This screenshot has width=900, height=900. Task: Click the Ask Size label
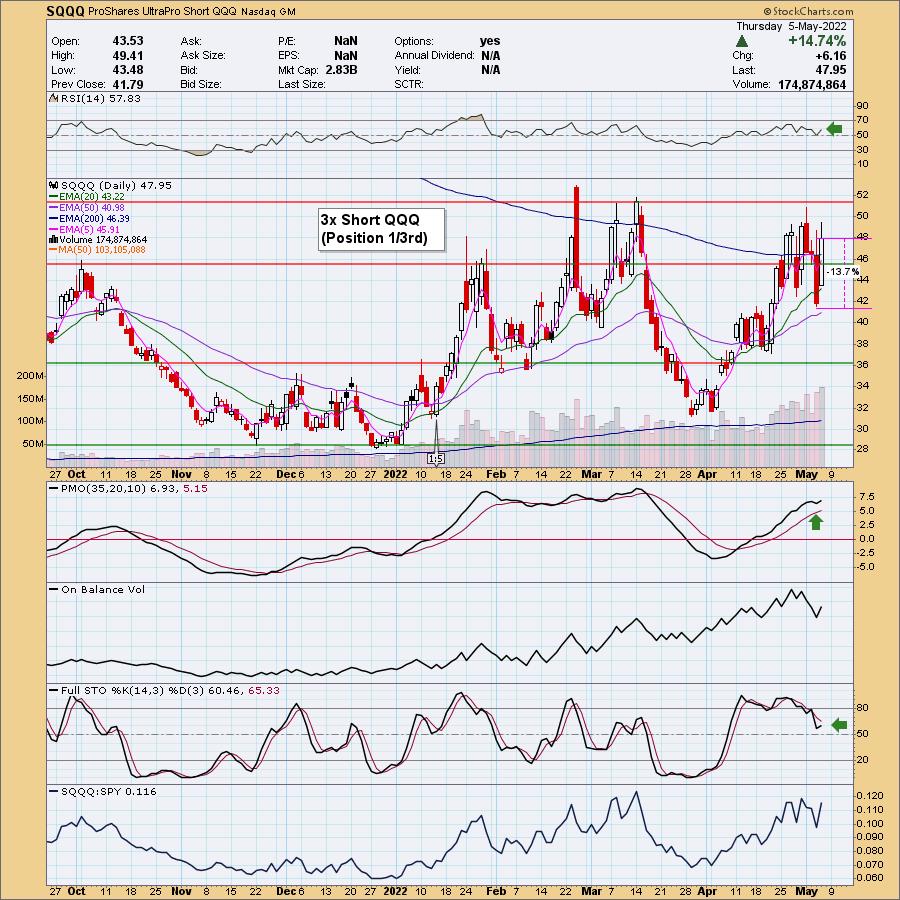pyautogui.click(x=203, y=56)
